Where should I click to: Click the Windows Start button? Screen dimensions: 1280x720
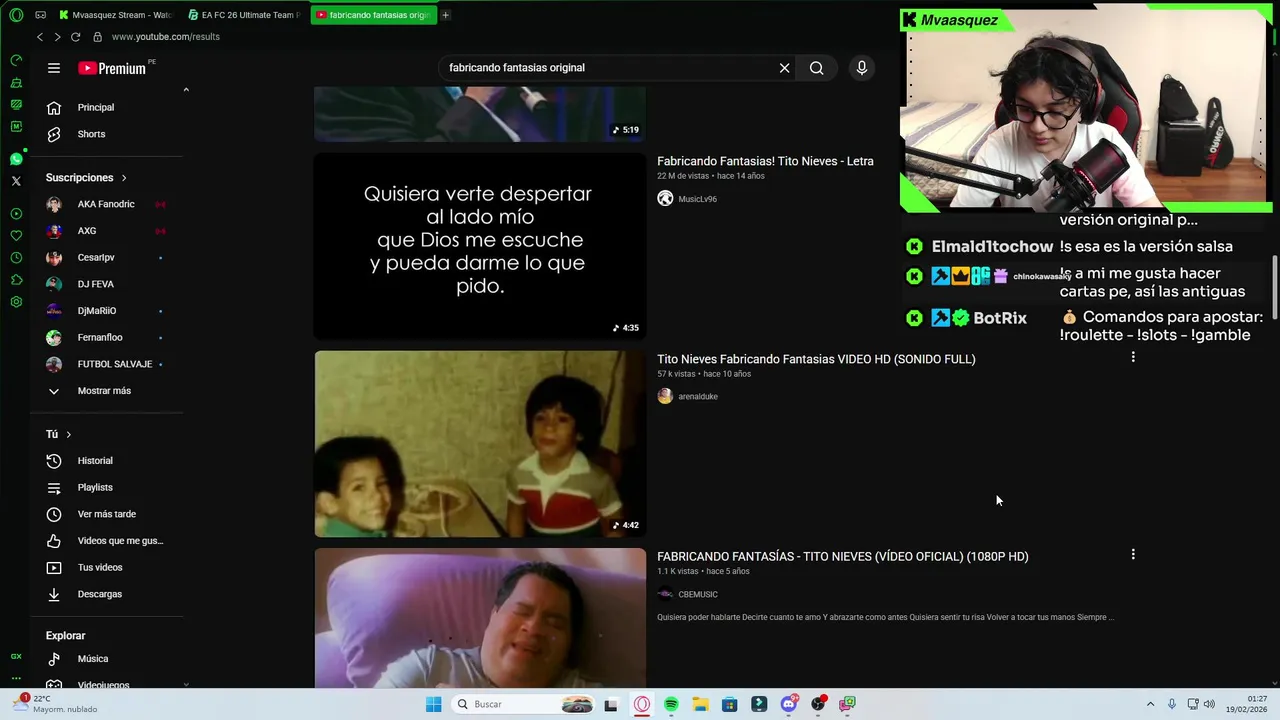(x=433, y=704)
